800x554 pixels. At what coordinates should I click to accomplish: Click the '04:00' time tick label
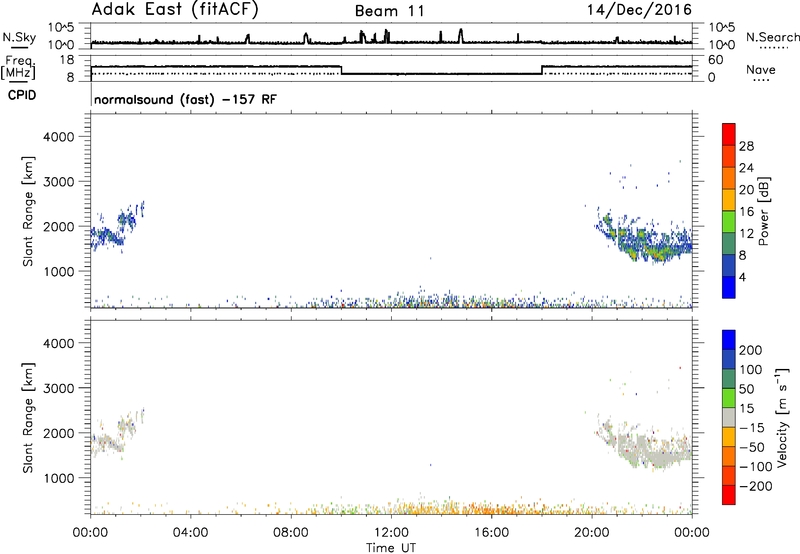[190, 533]
